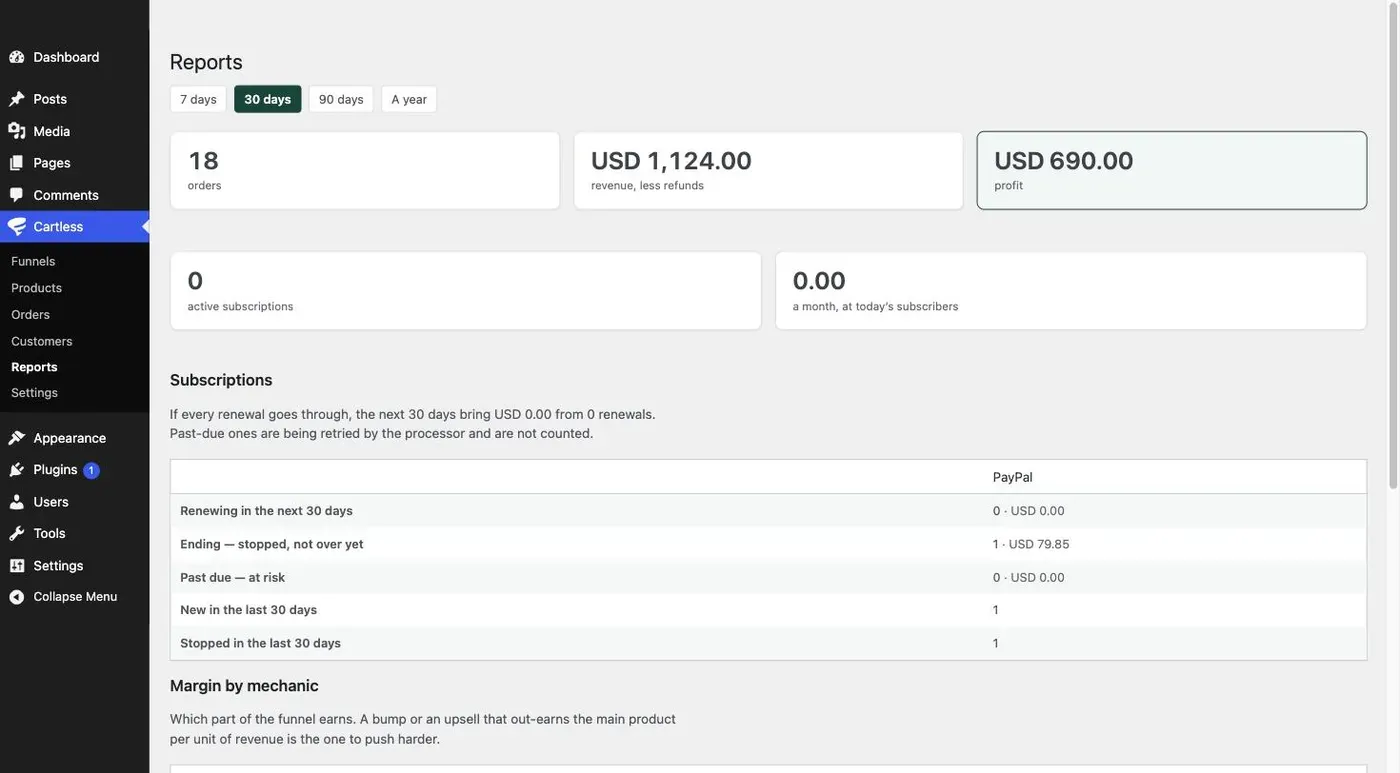Click the Appearance paintbrush icon
This screenshot has width=1400, height=773.
point(17,438)
